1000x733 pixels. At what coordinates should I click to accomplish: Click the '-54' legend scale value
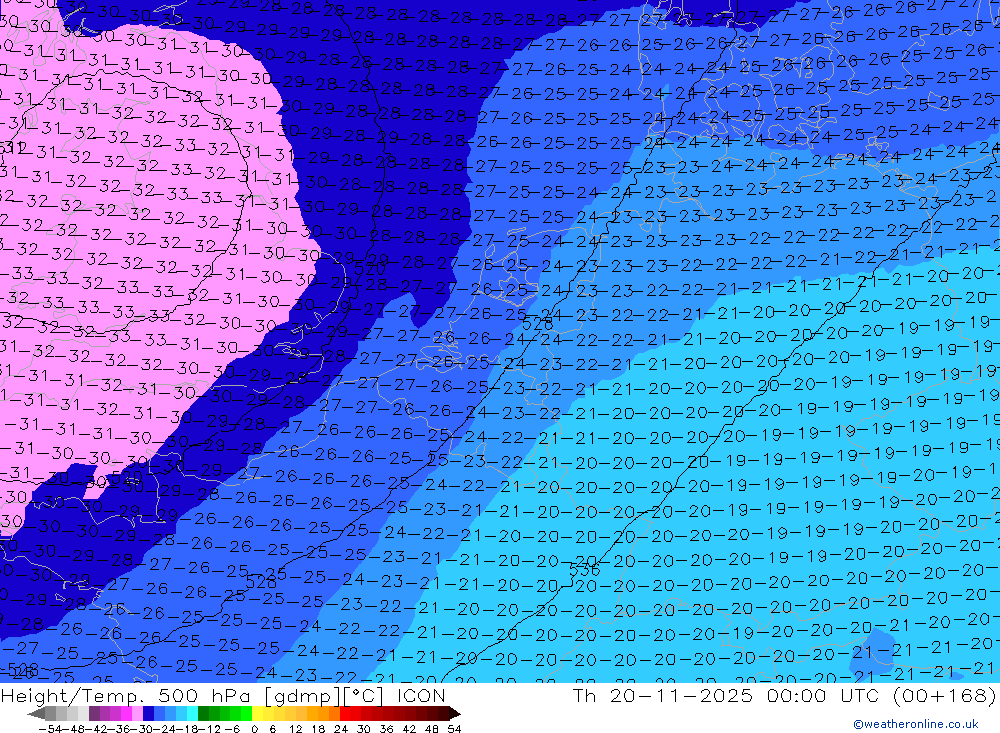(x=50, y=729)
